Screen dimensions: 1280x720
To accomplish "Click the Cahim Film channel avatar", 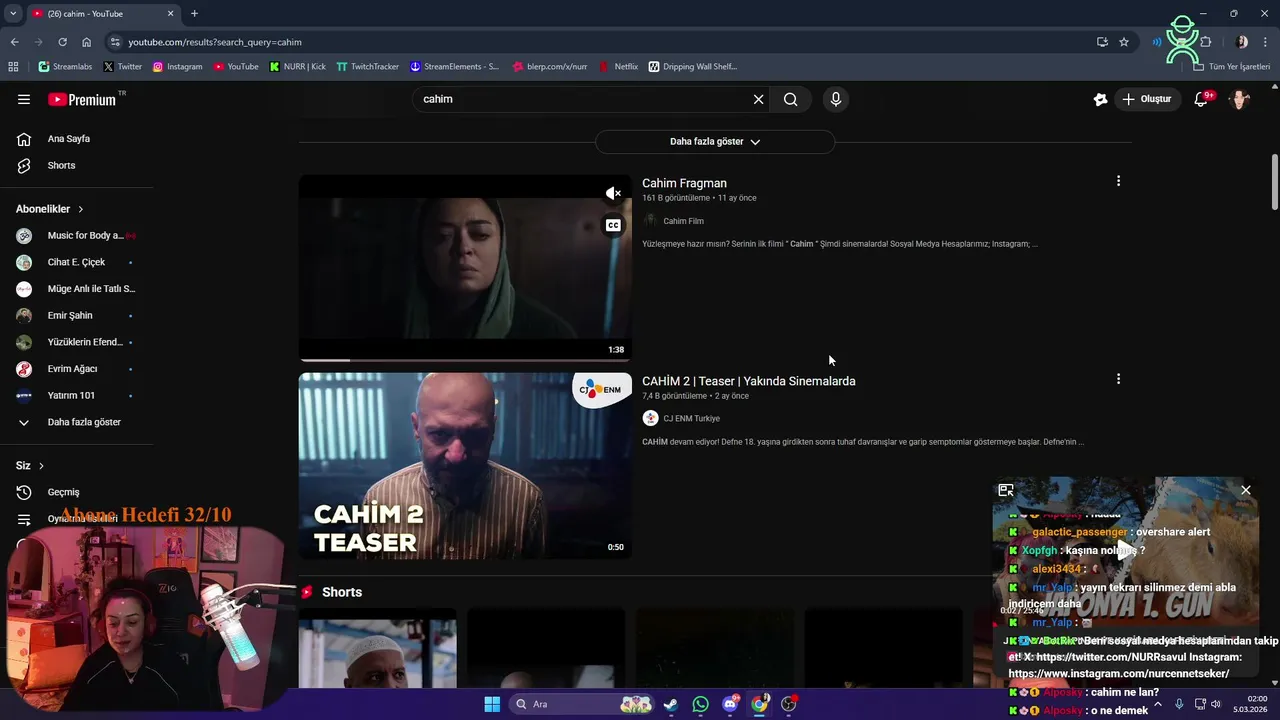I will click(x=650, y=221).
